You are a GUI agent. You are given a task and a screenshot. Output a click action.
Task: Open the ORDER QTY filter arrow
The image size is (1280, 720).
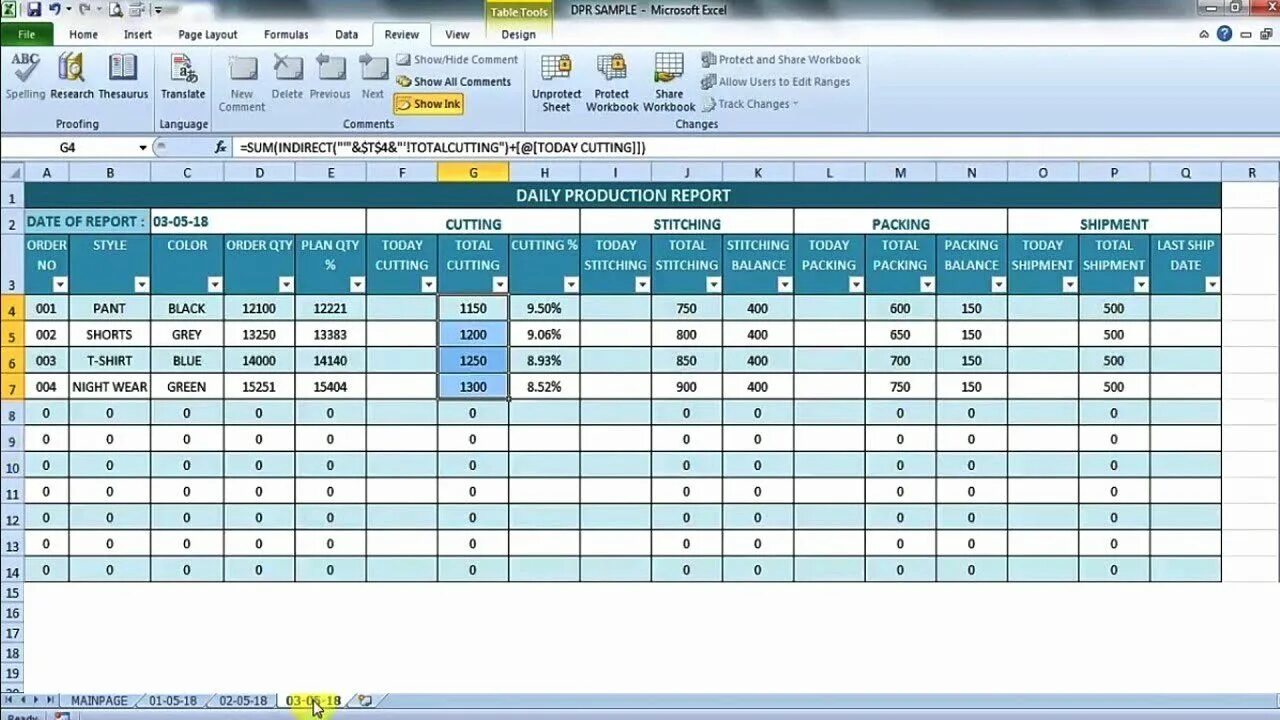coord(287,284)
